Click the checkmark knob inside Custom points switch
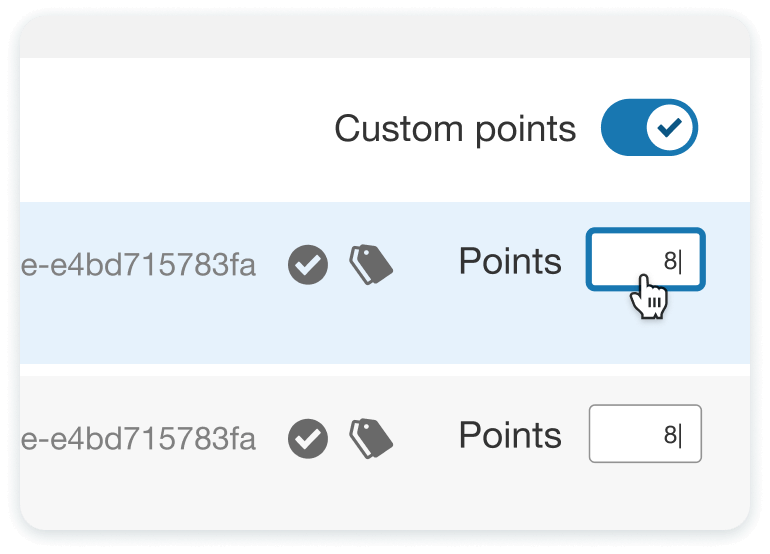Image resolution: width=770 pixels, height=554 pixels. [671, 129]
